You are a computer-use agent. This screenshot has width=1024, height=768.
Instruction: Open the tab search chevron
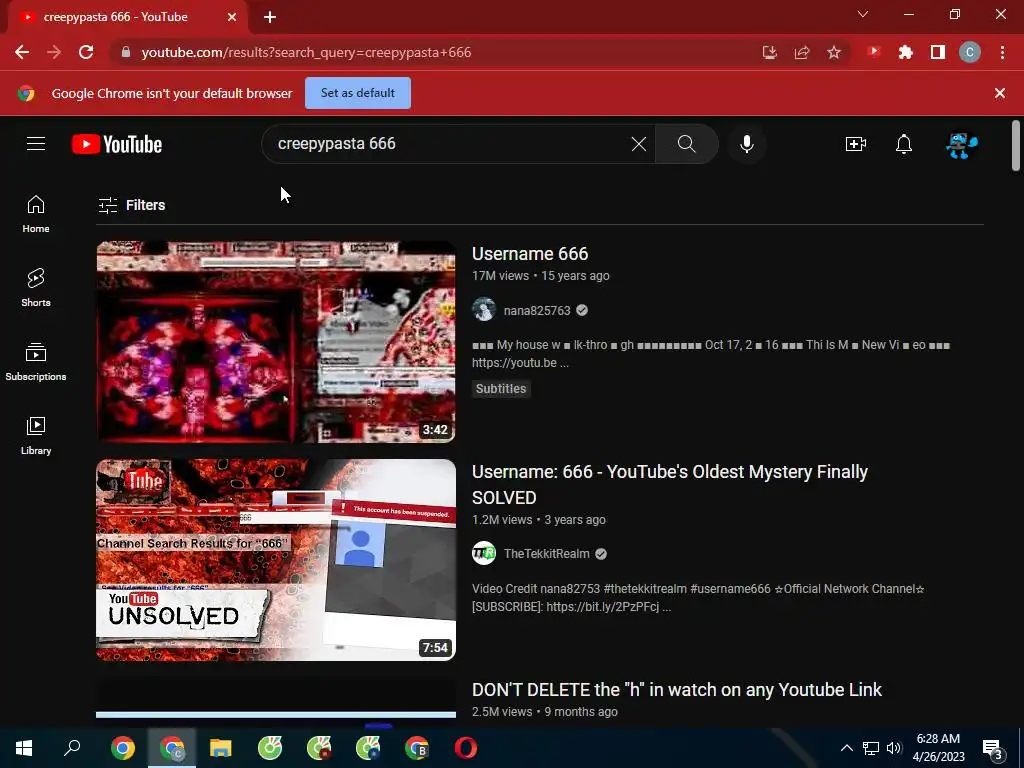click(863, 14)
